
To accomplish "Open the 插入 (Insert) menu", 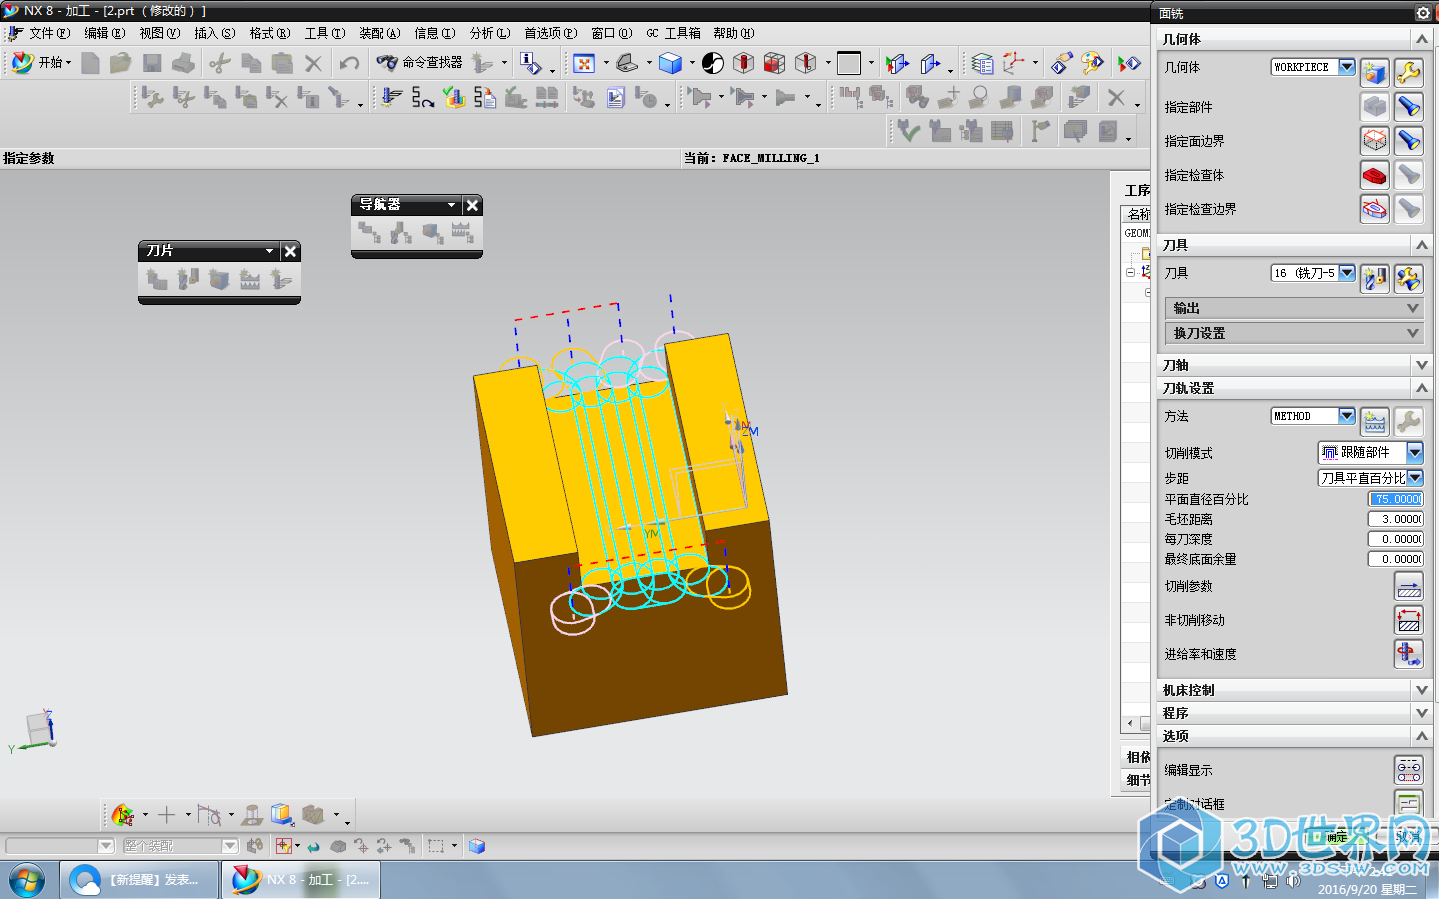I will pos(214,33).
